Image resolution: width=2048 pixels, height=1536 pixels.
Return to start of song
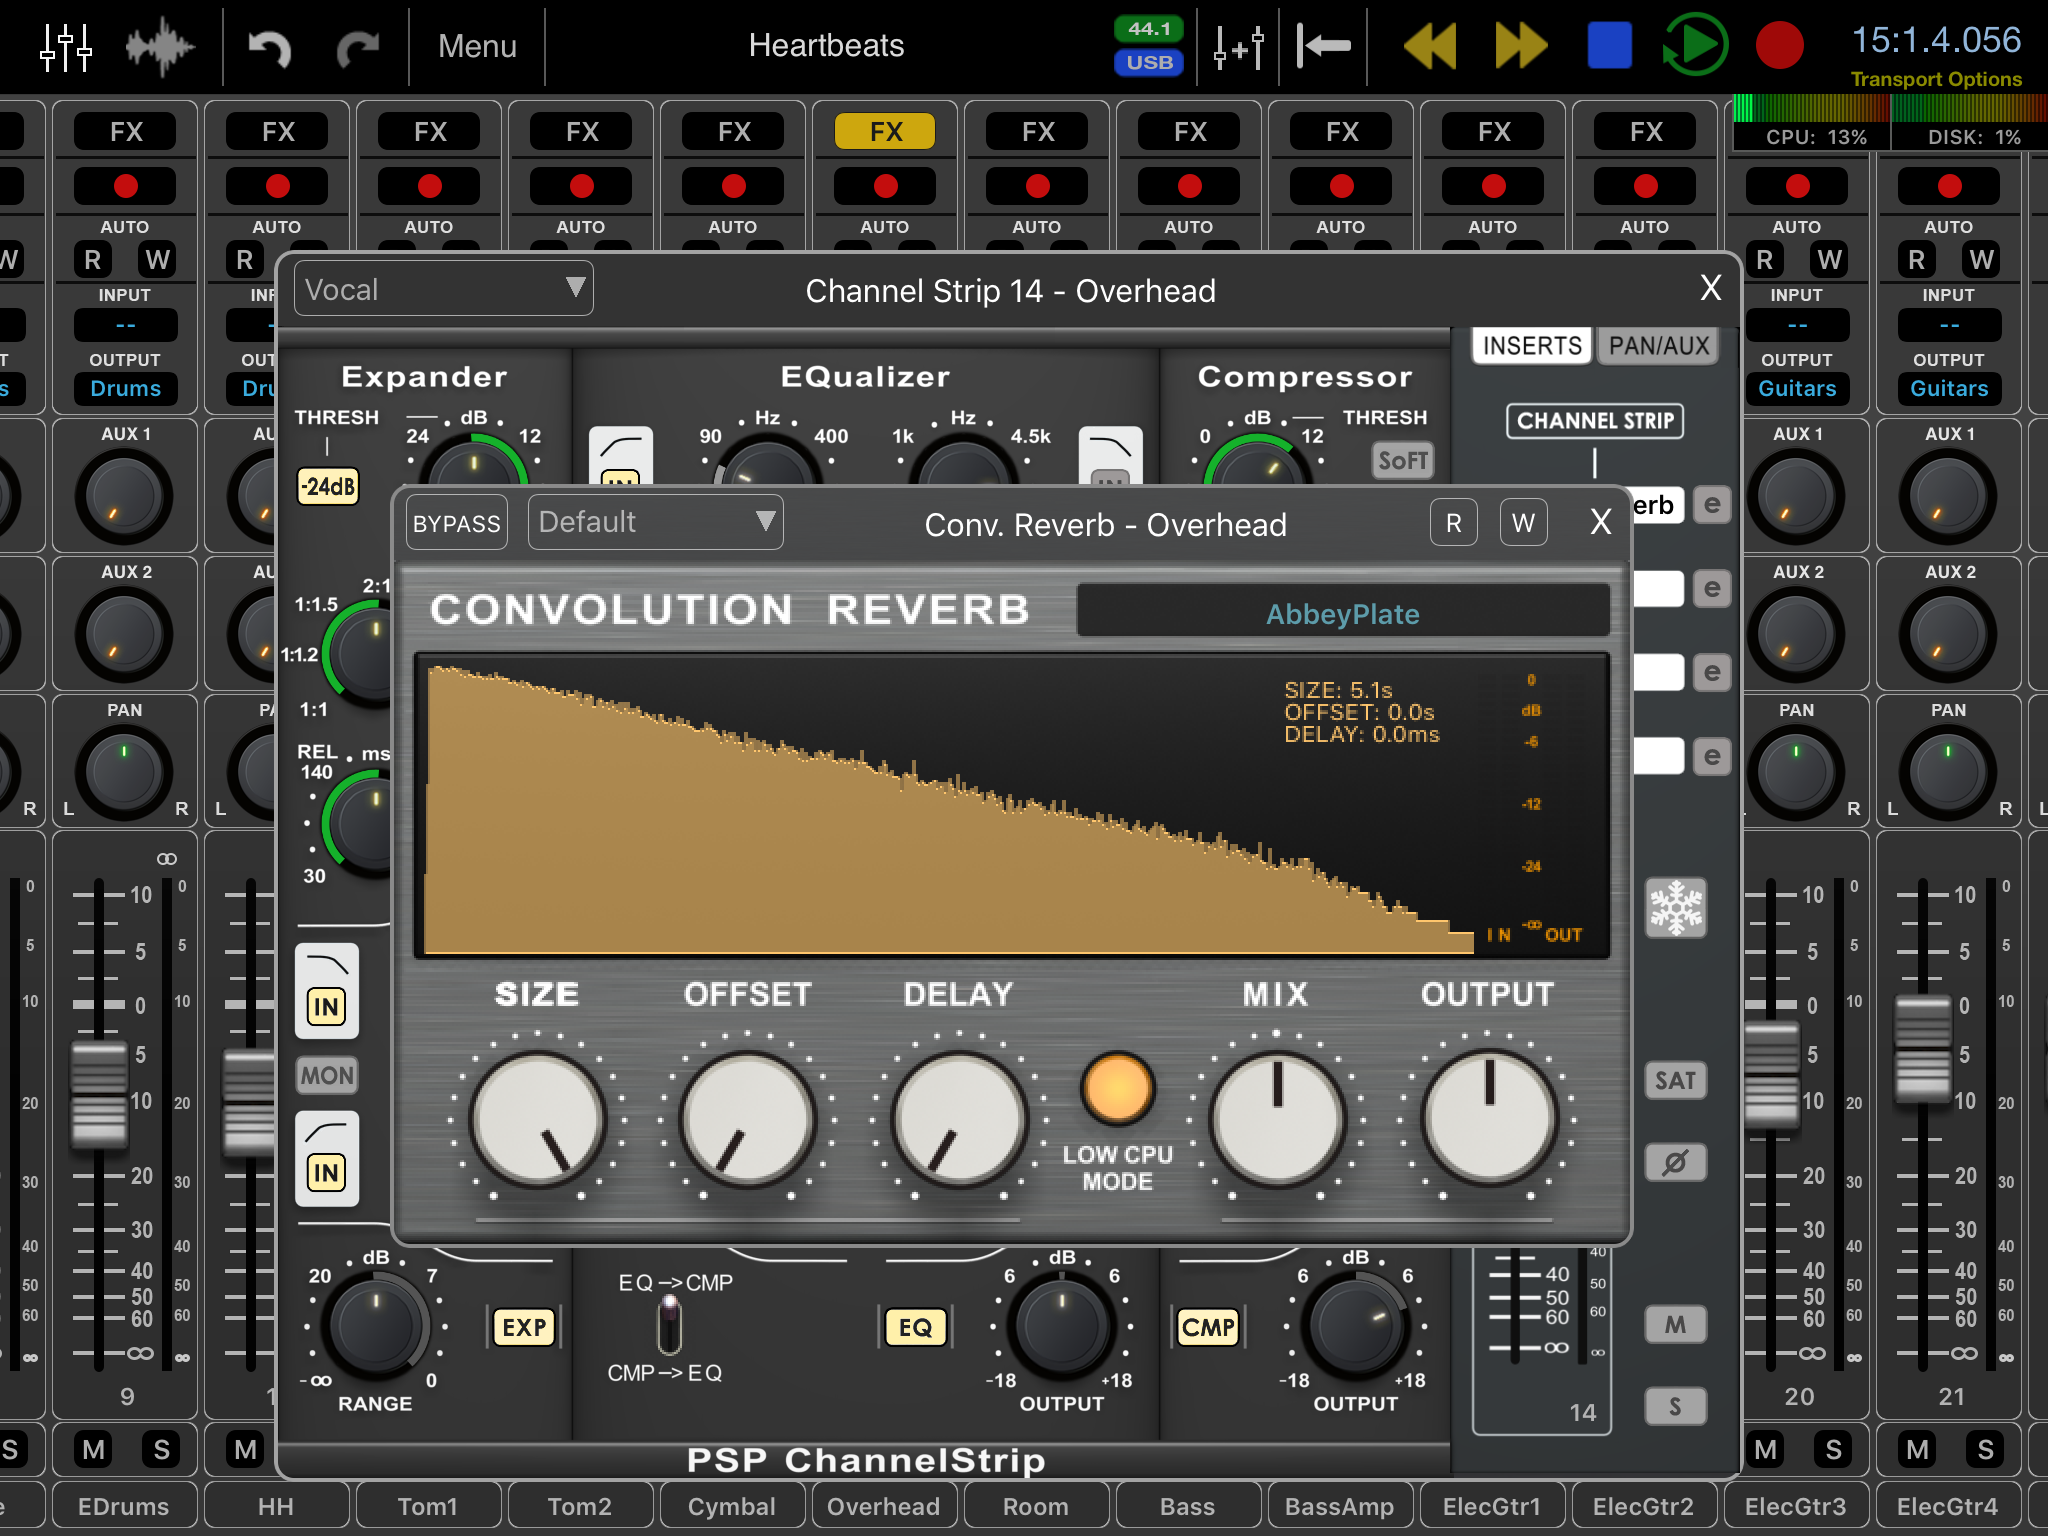click(x=1323, y=46)
